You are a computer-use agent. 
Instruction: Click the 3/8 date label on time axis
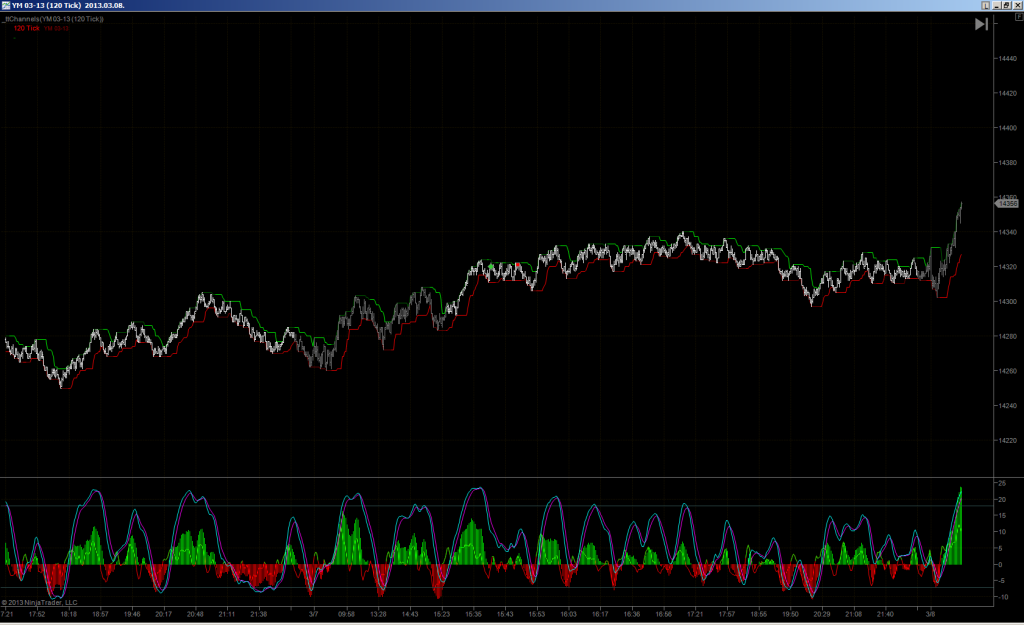coord(930,614)
